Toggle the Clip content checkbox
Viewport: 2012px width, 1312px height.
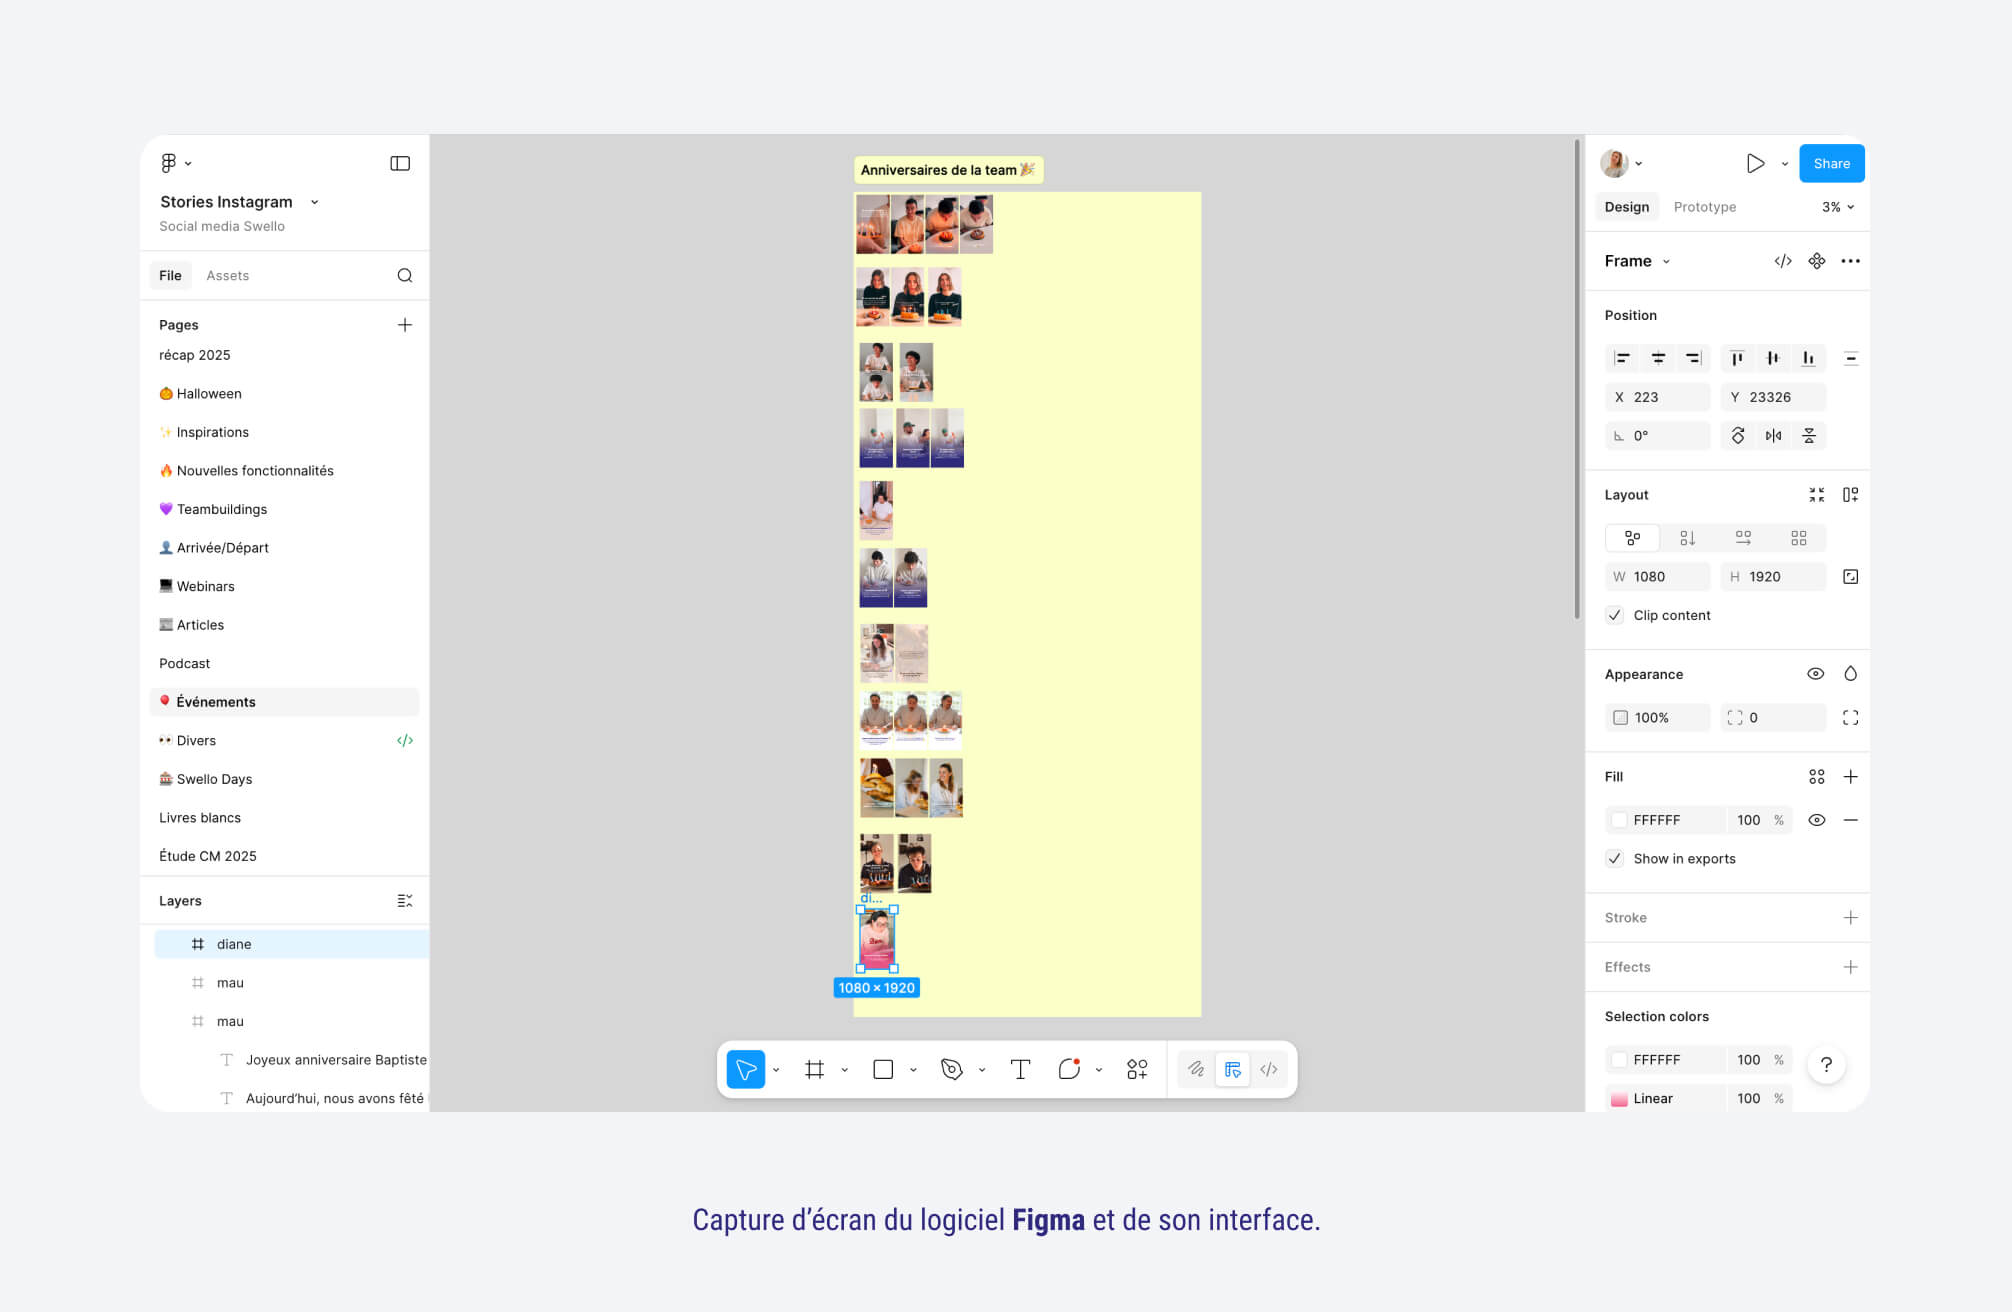coord(1615,615)
